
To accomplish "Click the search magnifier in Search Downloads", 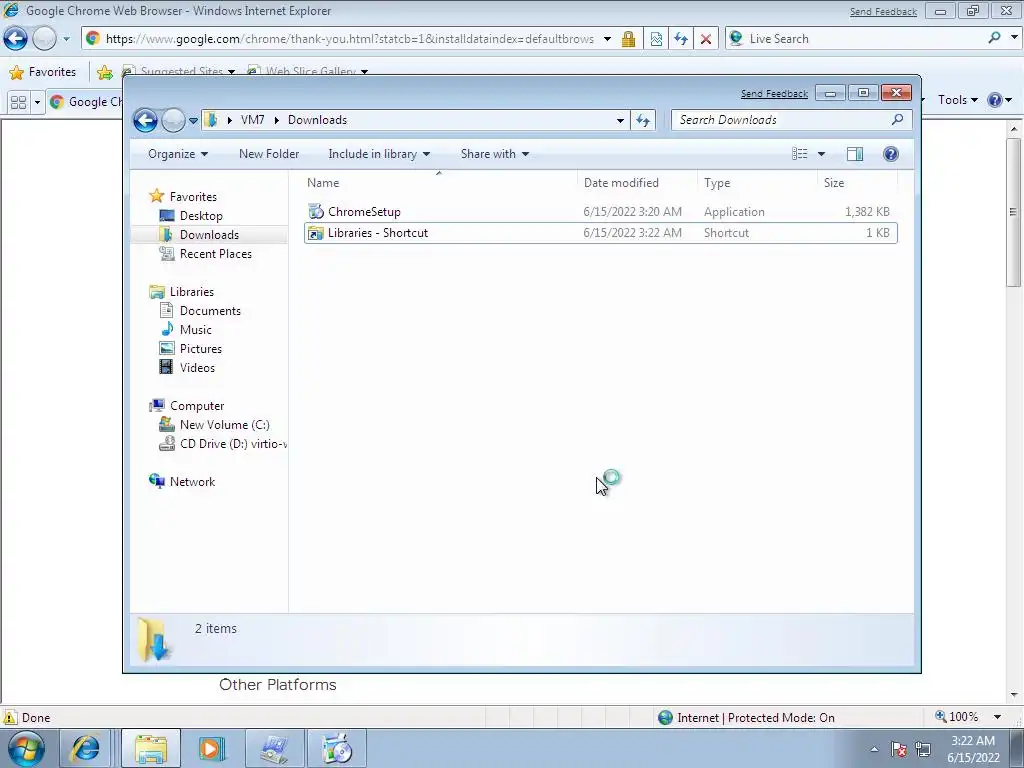I will [897, 120].
